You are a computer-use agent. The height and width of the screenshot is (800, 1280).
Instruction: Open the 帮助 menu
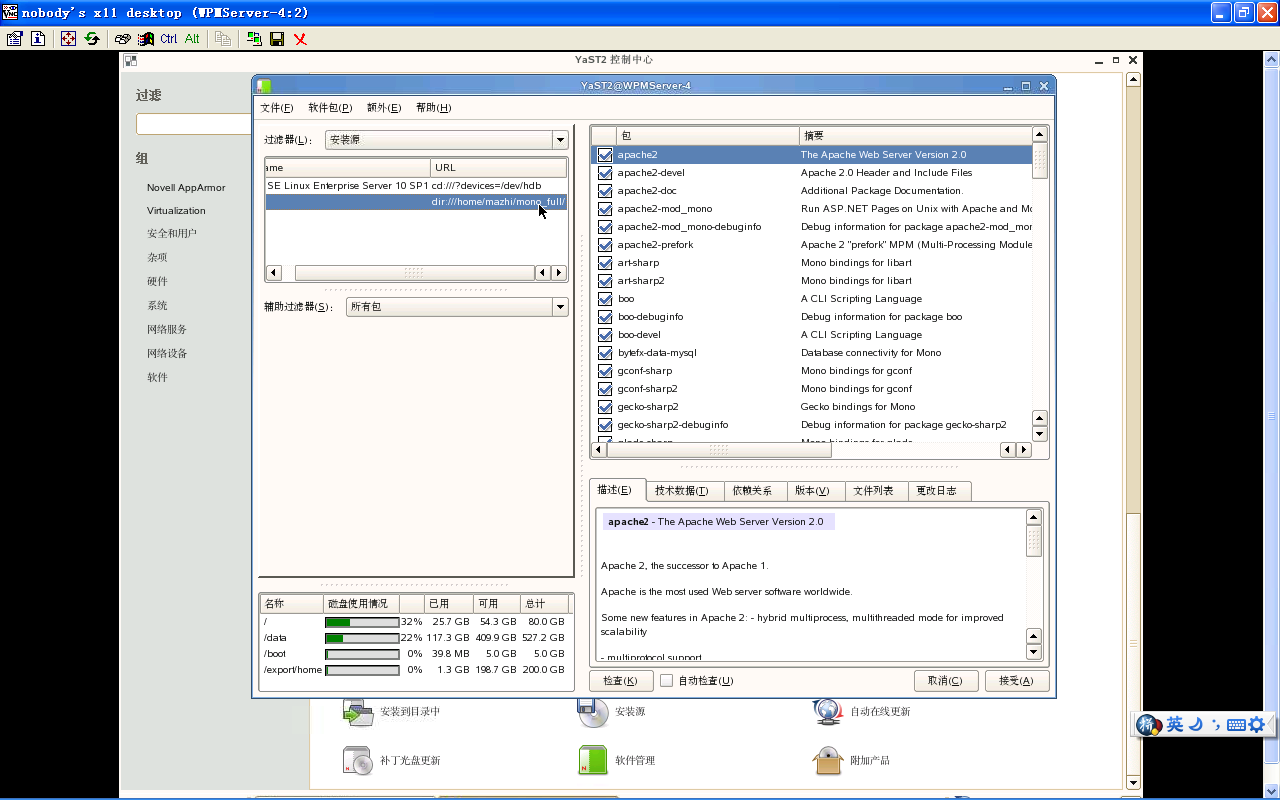pyautogui.click(x=433, y=108)
